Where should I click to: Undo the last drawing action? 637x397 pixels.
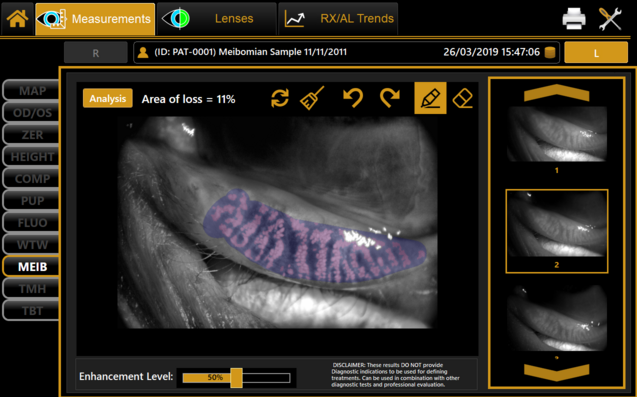click(353, 98)
